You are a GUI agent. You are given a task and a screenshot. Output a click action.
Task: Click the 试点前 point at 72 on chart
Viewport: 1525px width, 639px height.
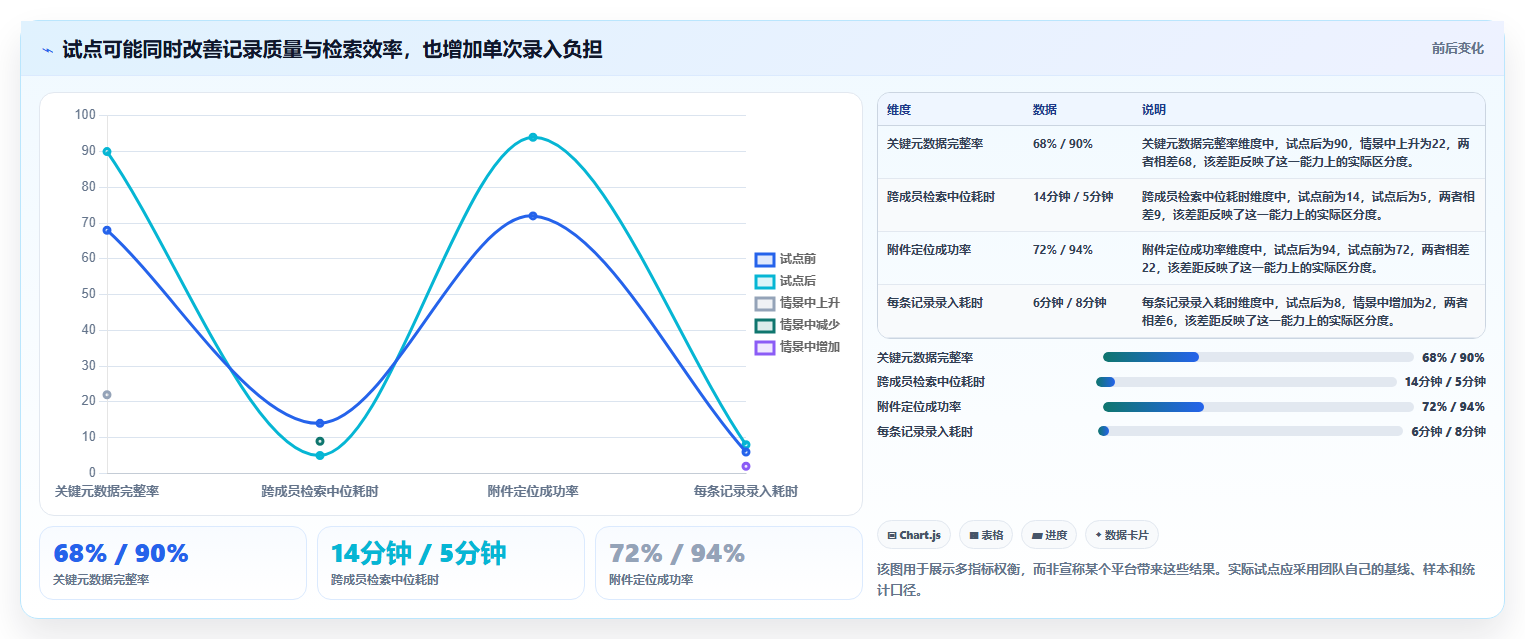(533, 216)
